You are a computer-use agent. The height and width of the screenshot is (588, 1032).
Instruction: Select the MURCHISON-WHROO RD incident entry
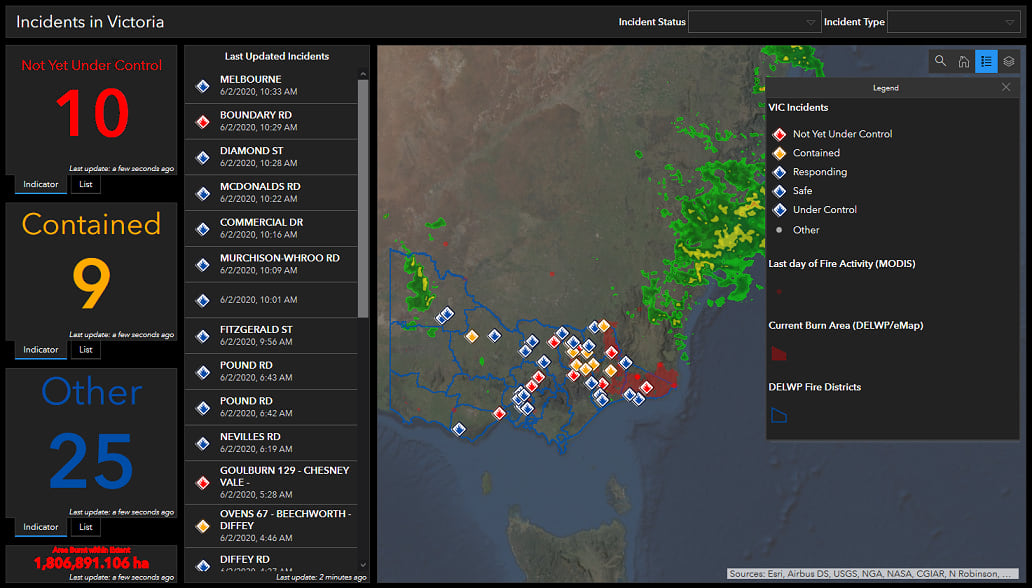[x=271, y=264]
